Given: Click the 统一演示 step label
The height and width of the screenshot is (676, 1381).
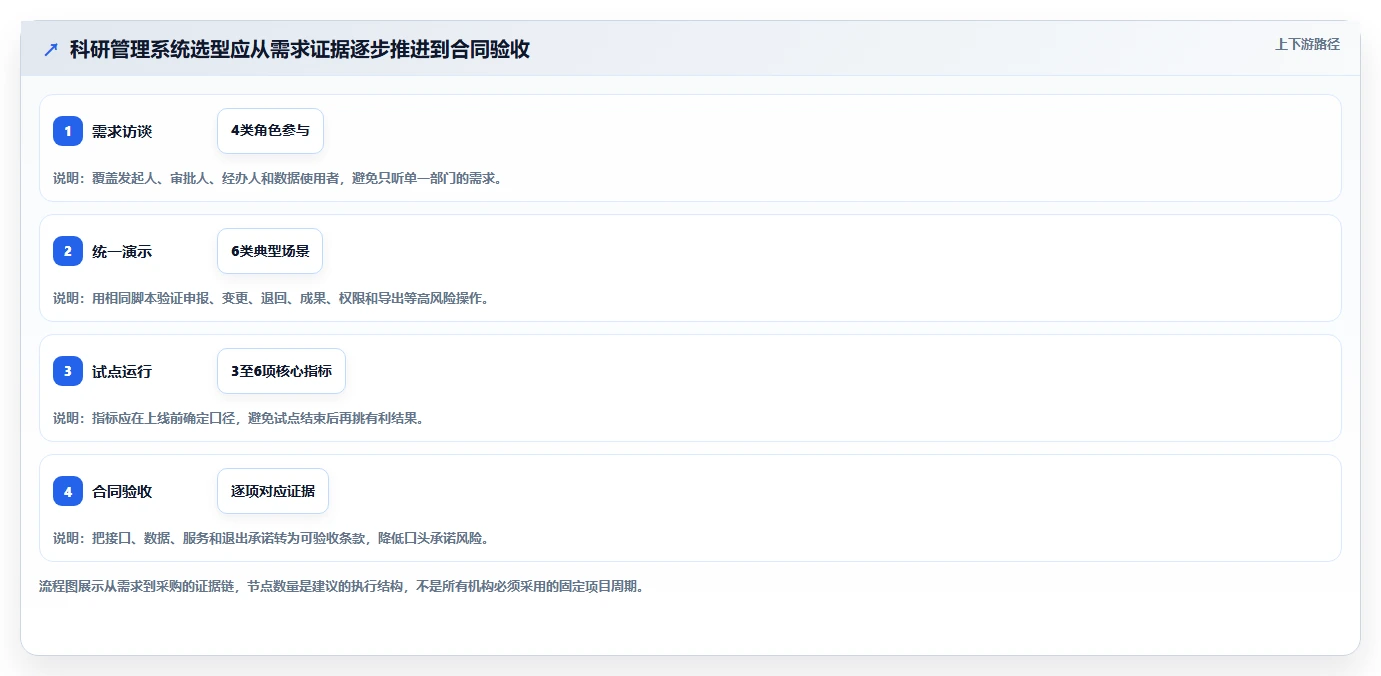Looking at the screenshot, I should (x=122, y=251).
